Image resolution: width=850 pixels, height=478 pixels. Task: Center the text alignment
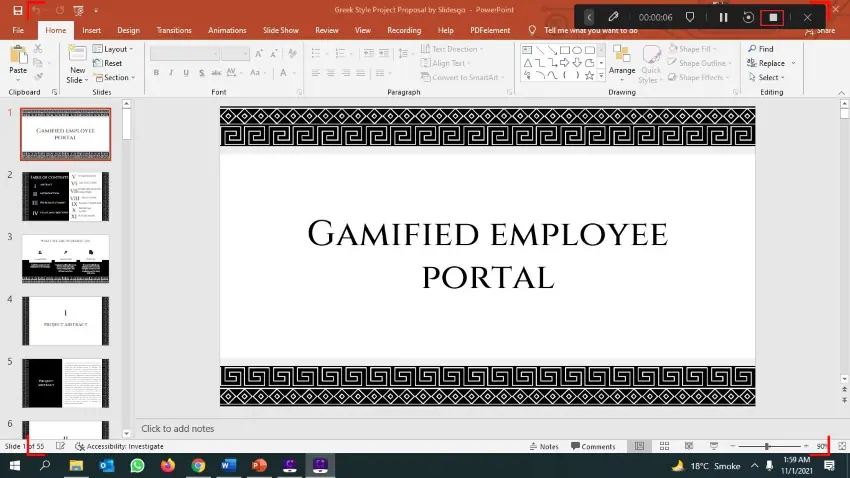click(330, 73)
